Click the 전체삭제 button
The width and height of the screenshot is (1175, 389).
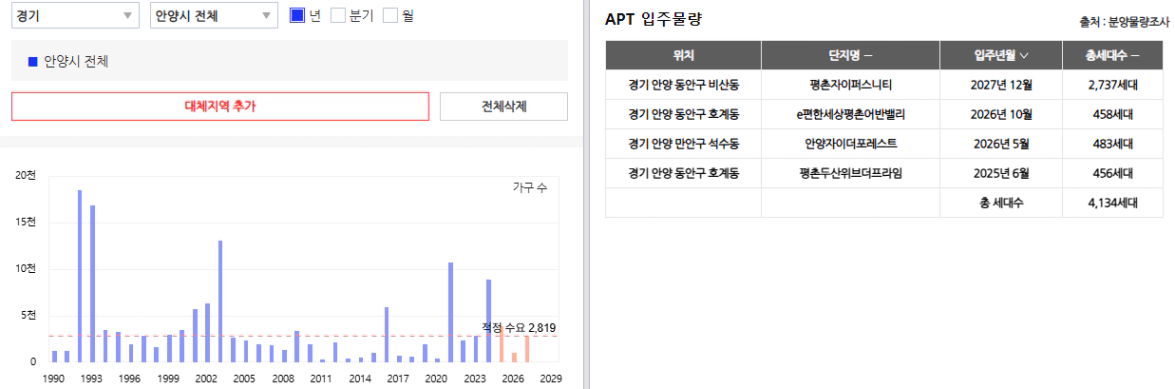coord(504,106)
